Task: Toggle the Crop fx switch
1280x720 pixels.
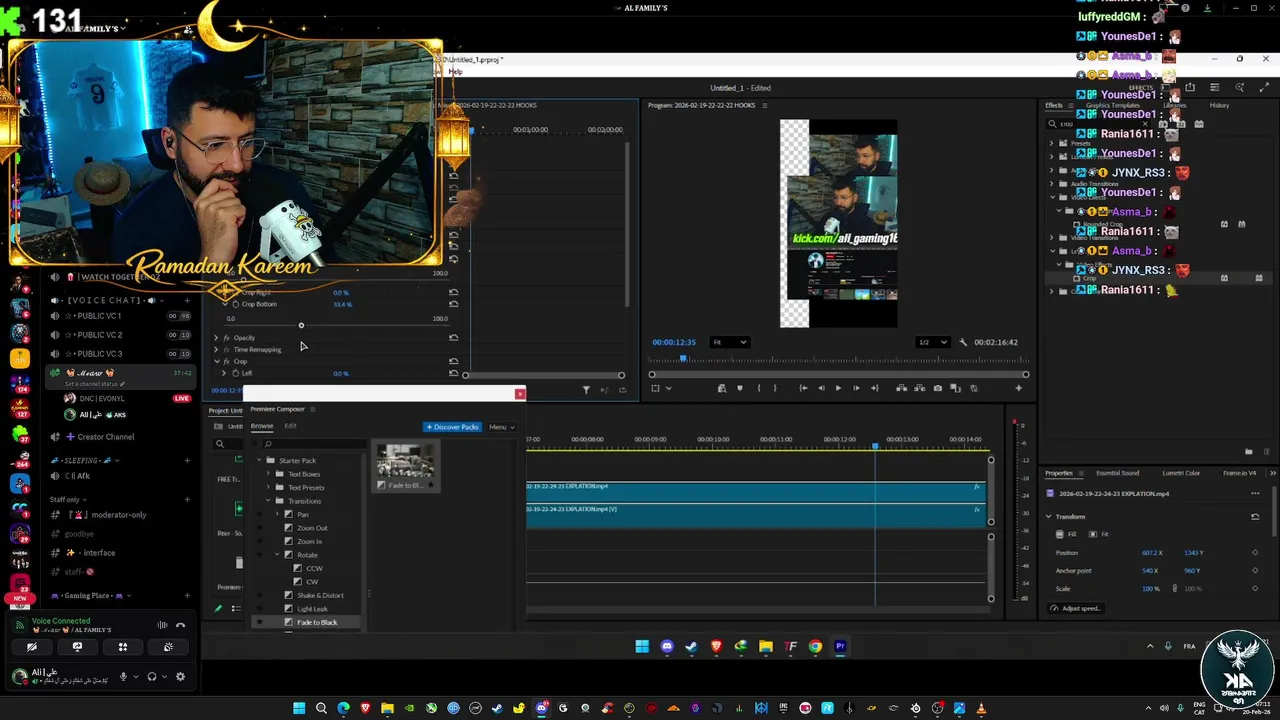Action: point(227,361)
